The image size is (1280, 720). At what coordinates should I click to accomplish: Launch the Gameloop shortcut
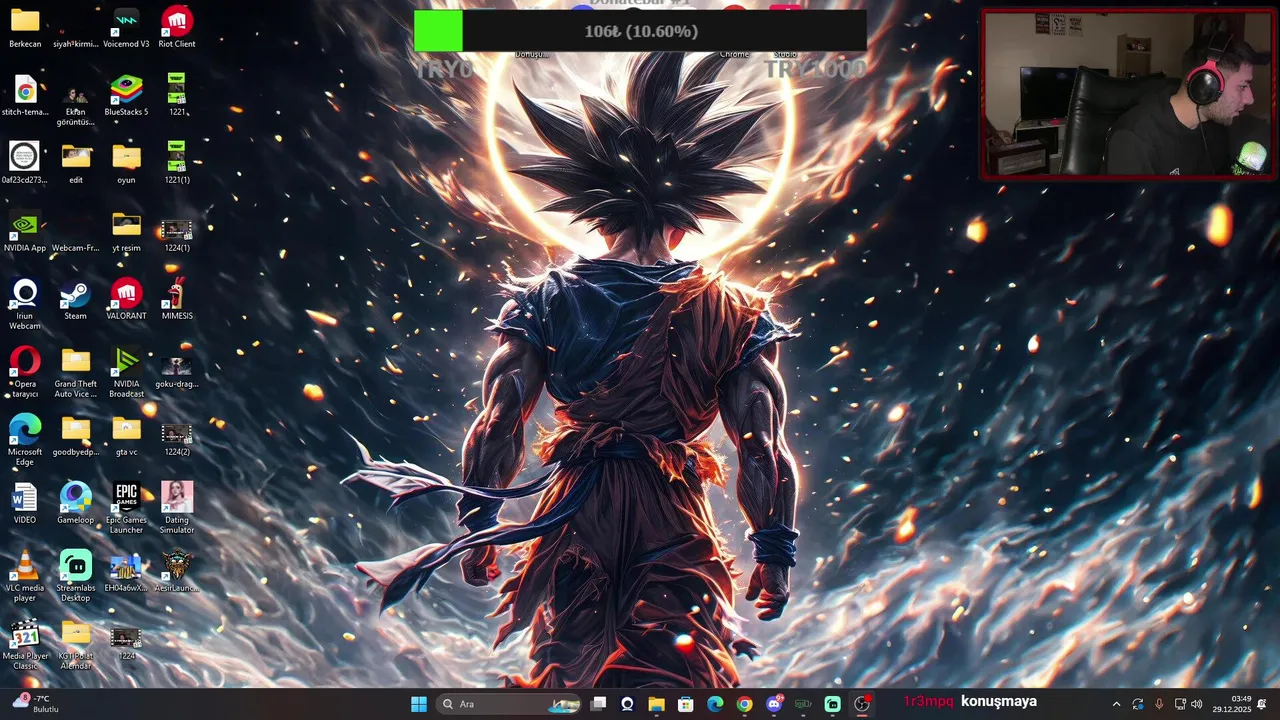click(76, 503)
